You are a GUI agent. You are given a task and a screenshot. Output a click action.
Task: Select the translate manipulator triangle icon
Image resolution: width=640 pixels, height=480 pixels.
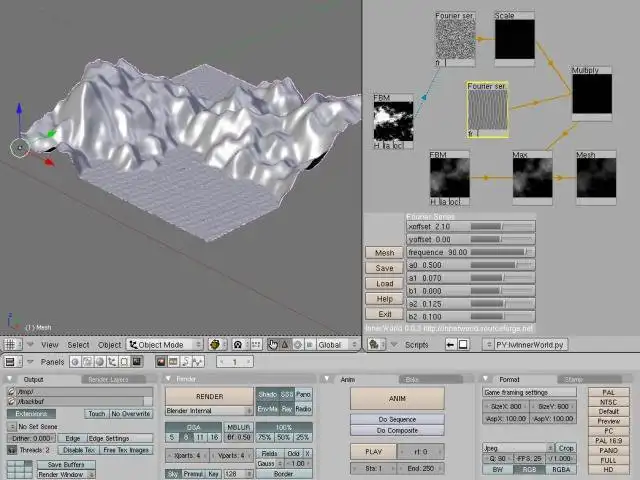tap(285, 344)
